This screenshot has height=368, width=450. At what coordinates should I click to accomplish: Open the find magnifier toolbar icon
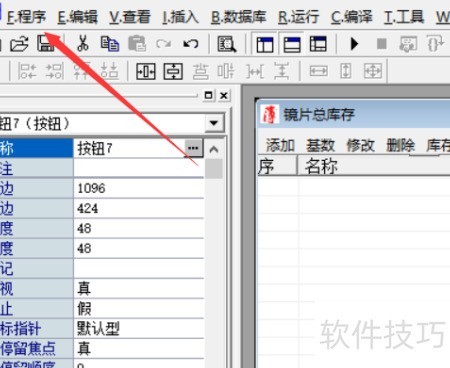click(226, 44)
